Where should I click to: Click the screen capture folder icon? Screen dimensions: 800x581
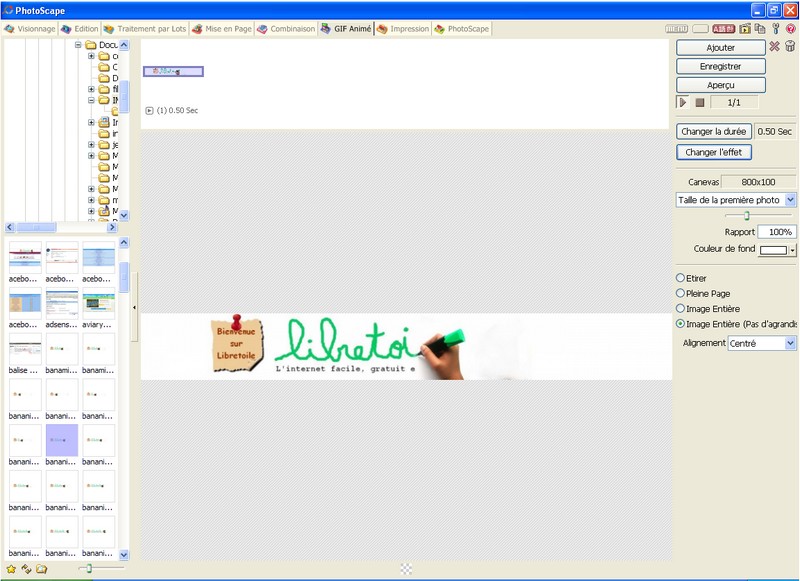coord(745,29)
